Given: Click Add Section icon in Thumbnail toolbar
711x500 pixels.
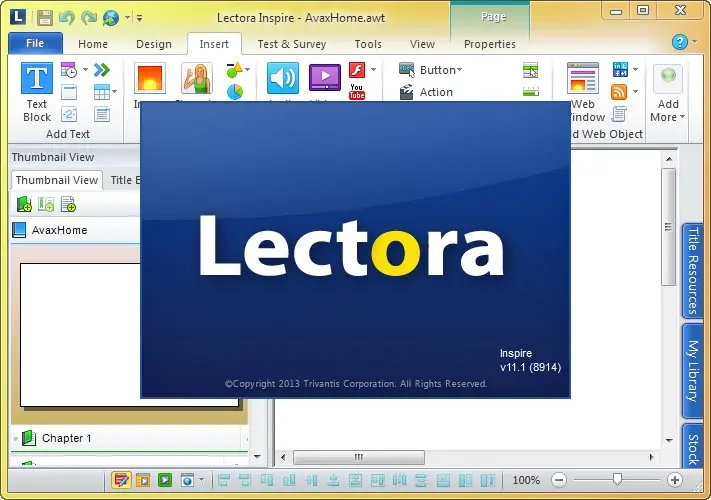Looking at the screenshot, I should click(x=46, y=204).
